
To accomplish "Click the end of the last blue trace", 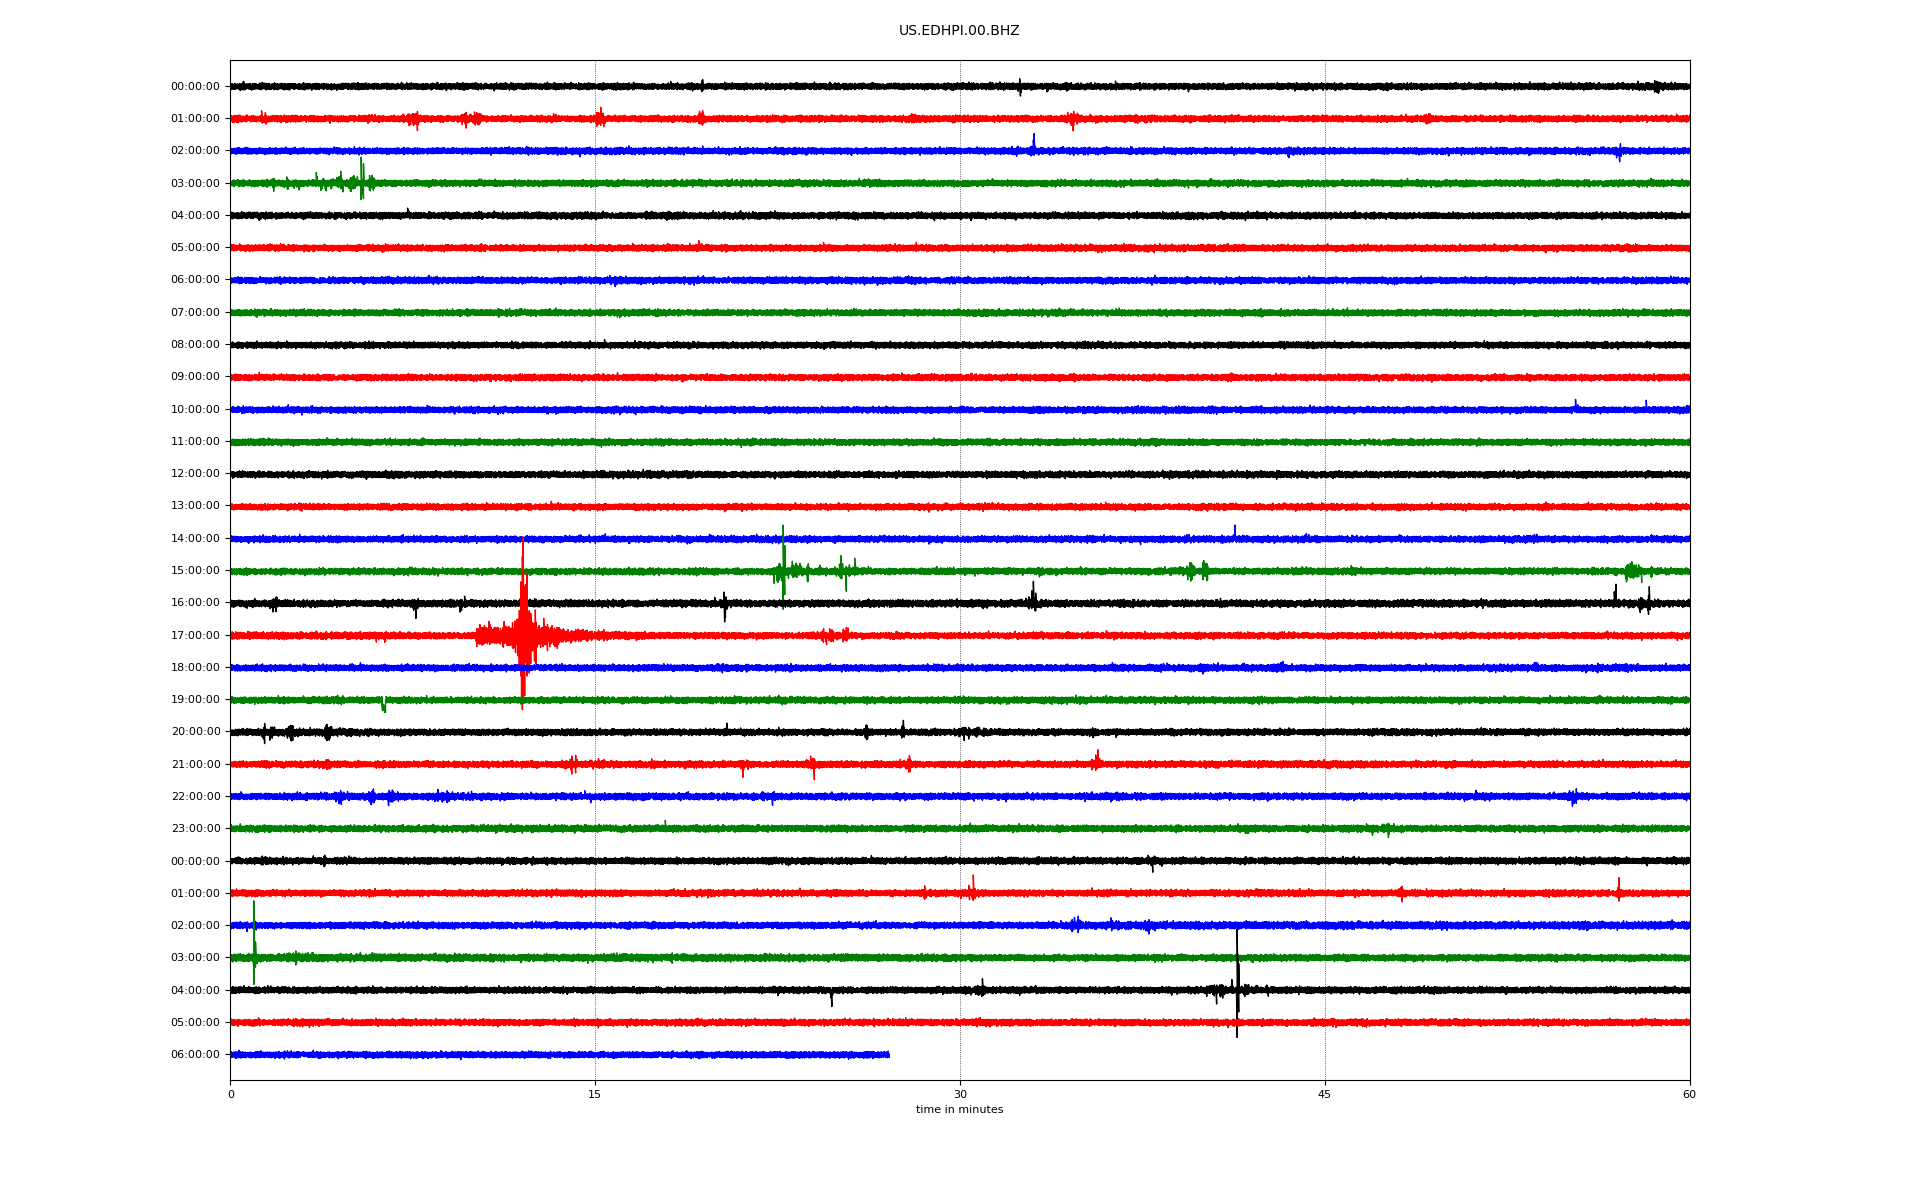I will pyautogui.click(x=887, y=1054).
